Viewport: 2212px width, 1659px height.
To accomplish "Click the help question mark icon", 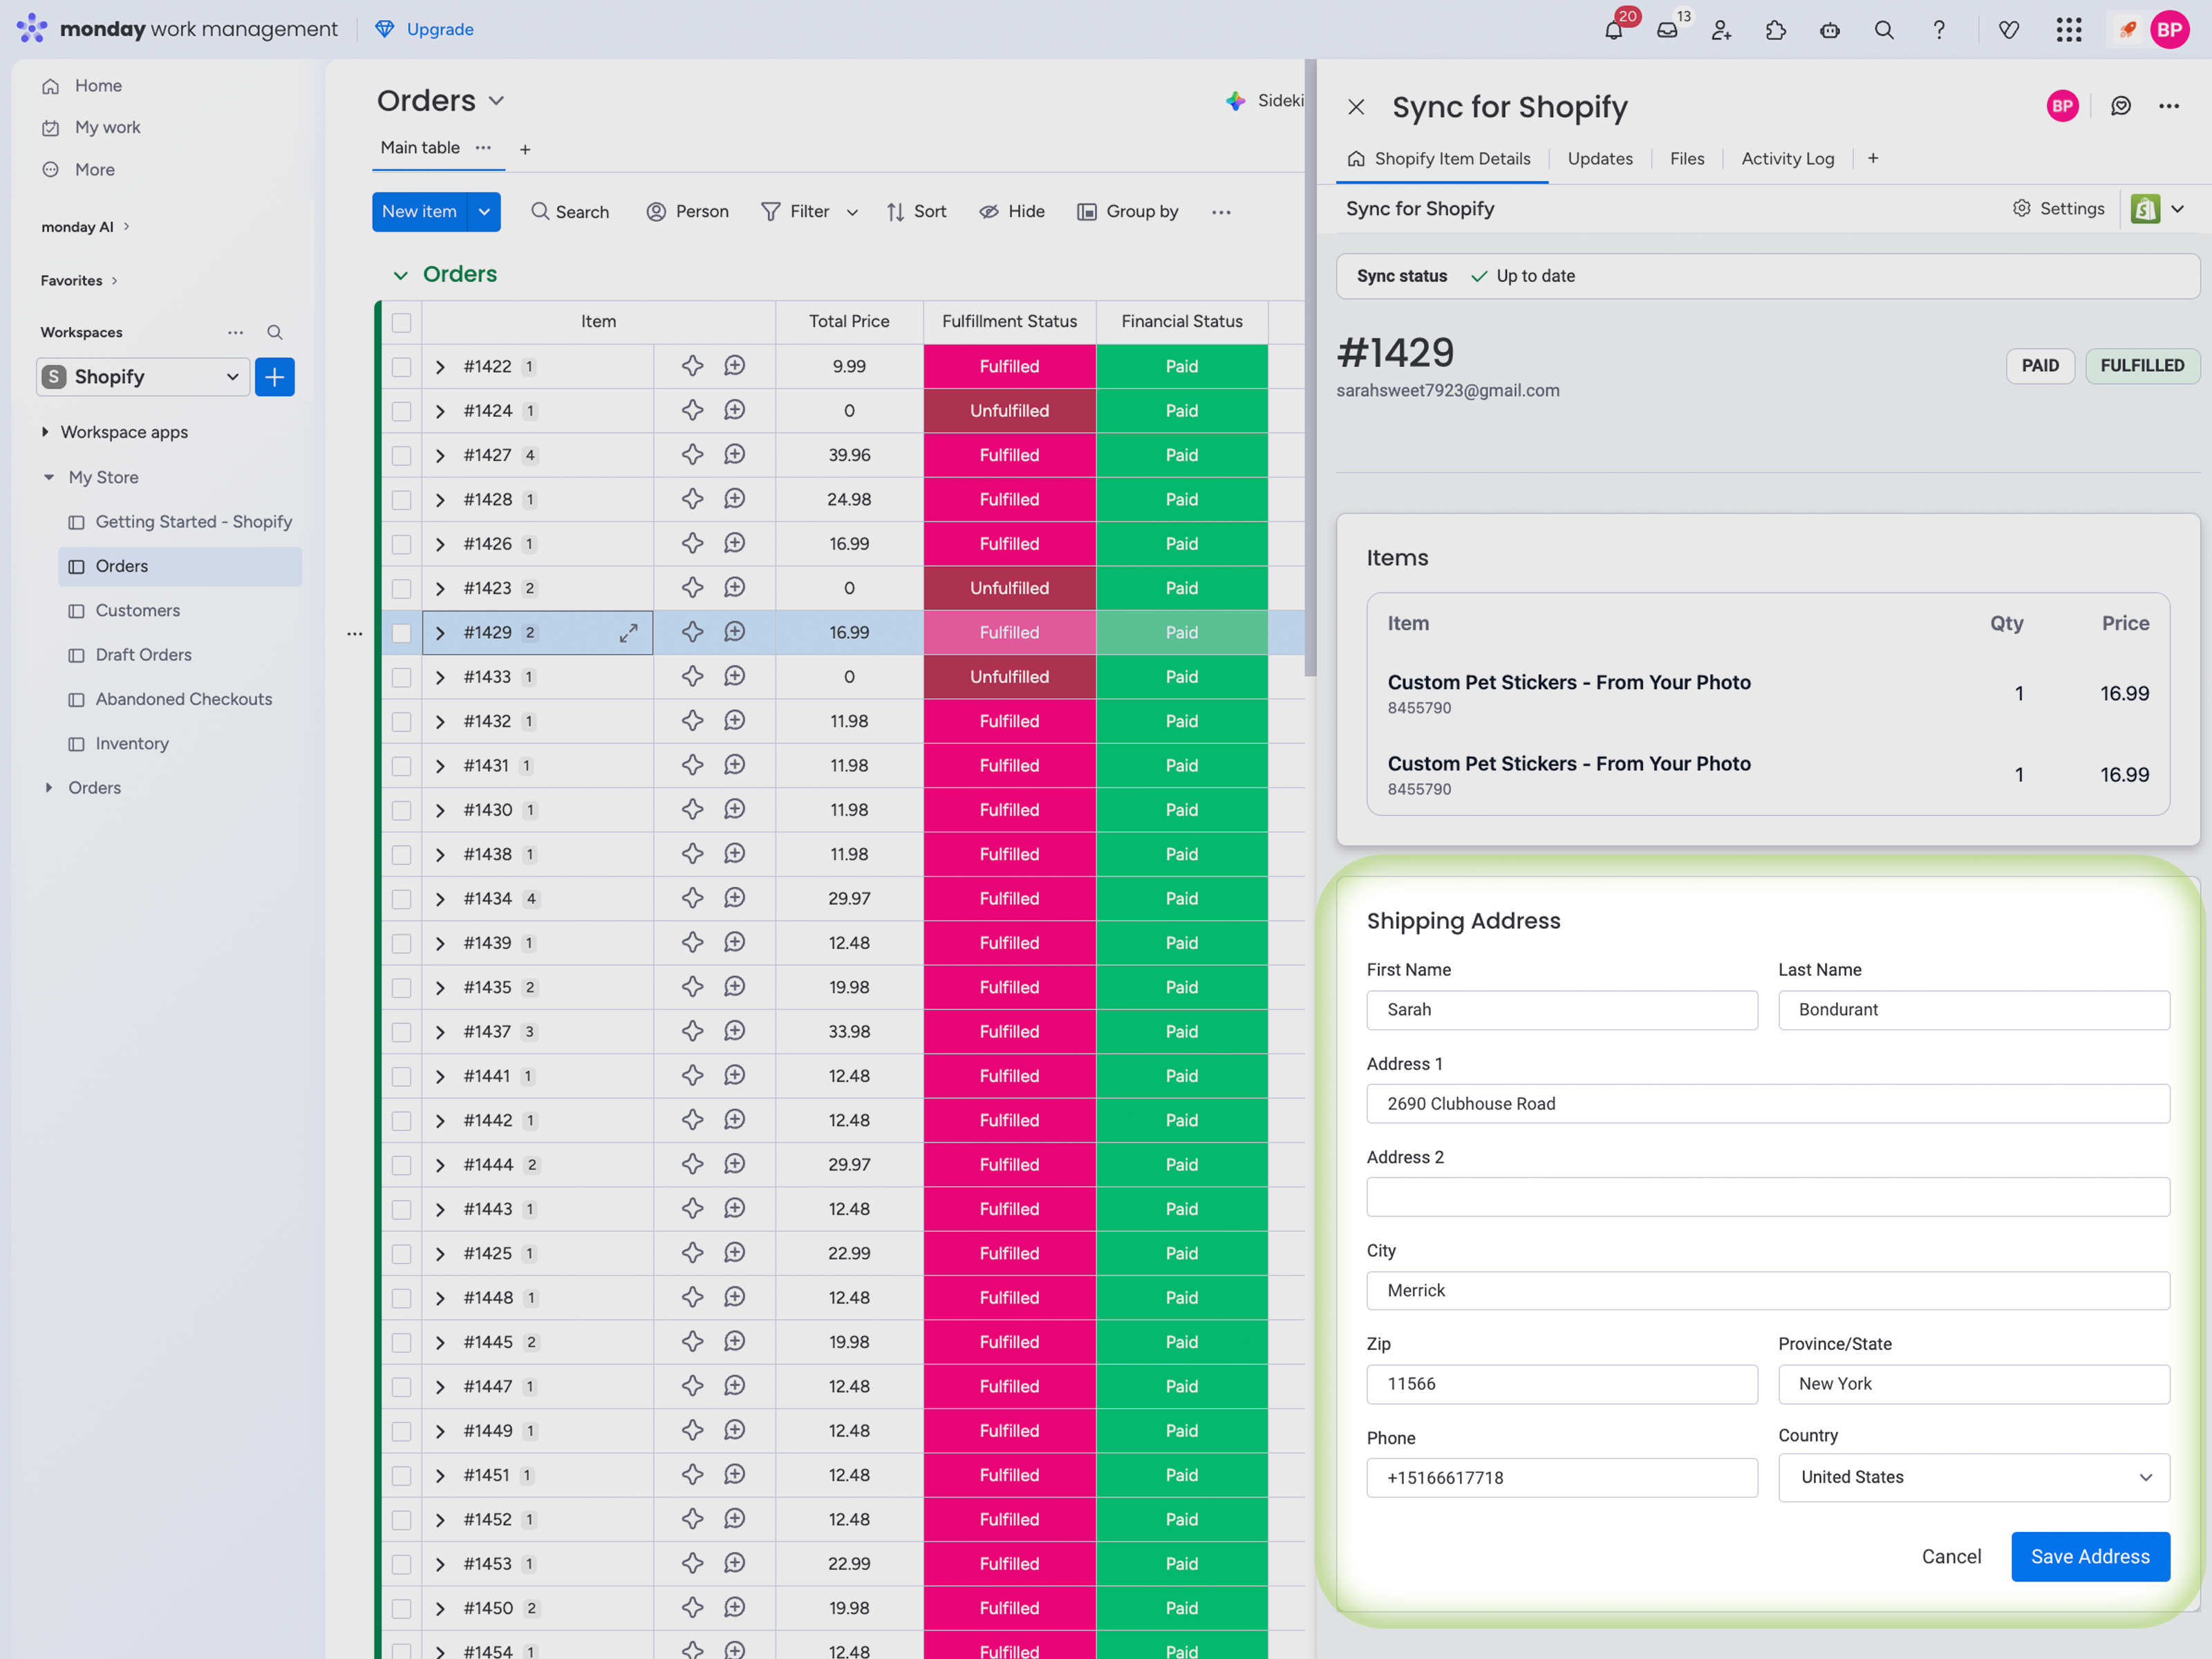I will [x=1938, y=30].
